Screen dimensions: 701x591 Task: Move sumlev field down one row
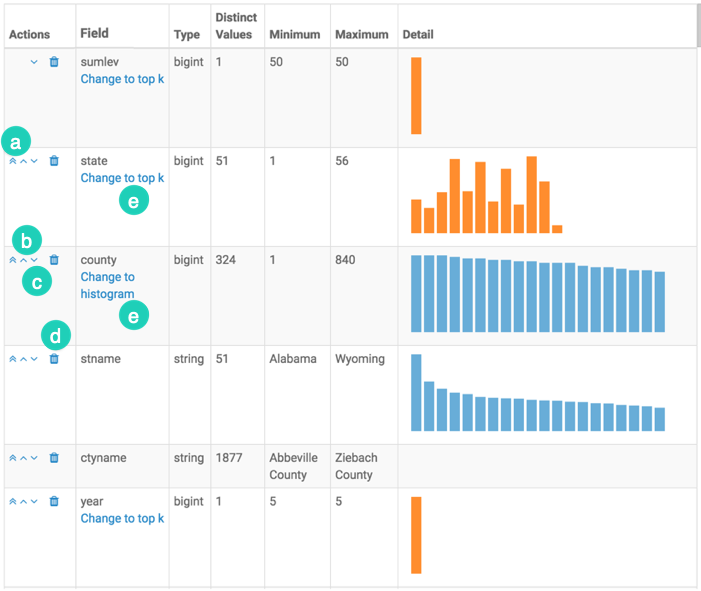point(34,62)
